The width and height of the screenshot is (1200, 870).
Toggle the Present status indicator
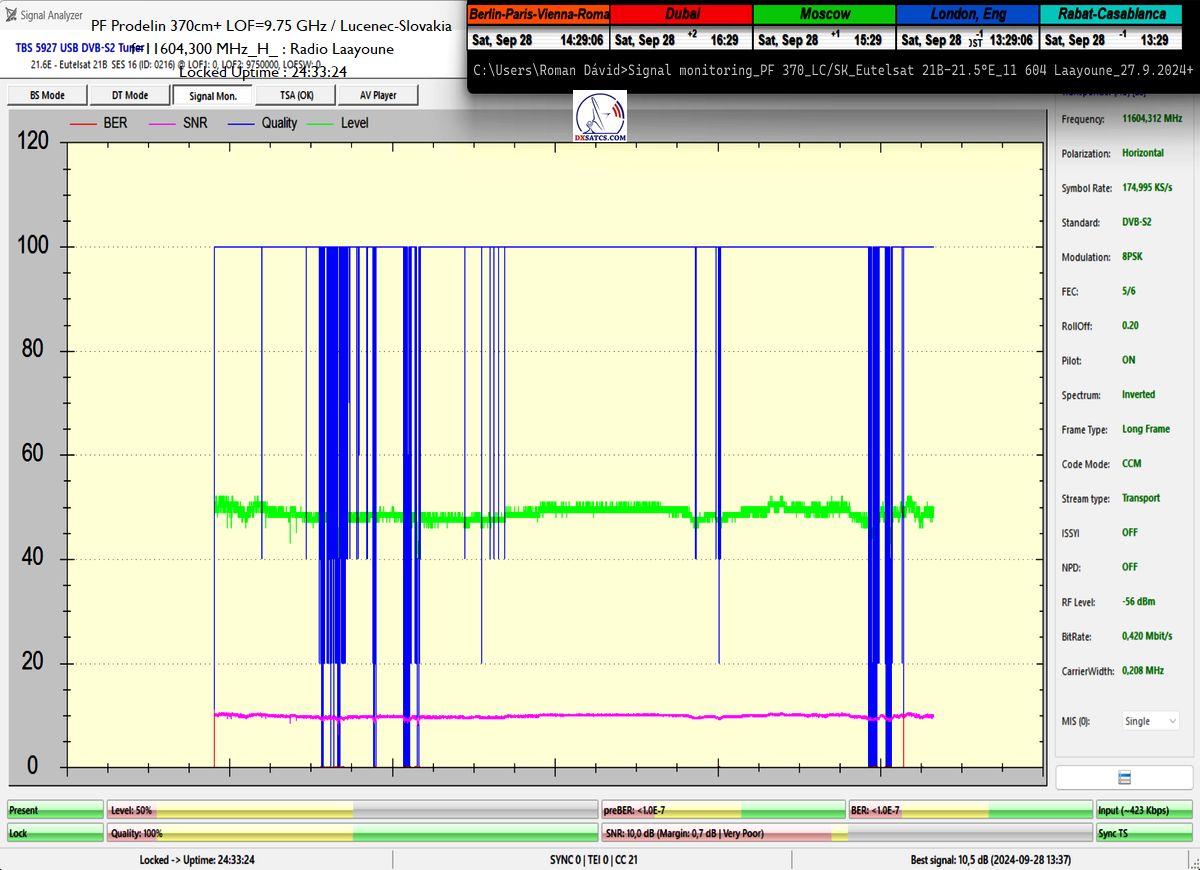click(x=55, y=810)
